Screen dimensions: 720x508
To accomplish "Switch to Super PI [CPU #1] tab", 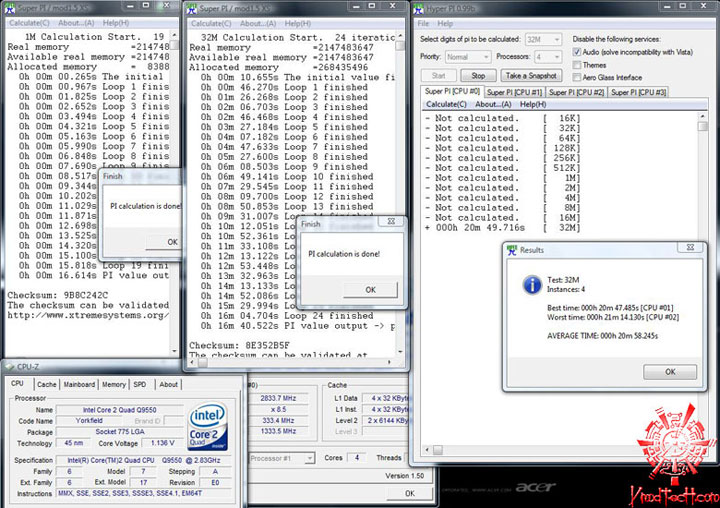I will (514, 92).
